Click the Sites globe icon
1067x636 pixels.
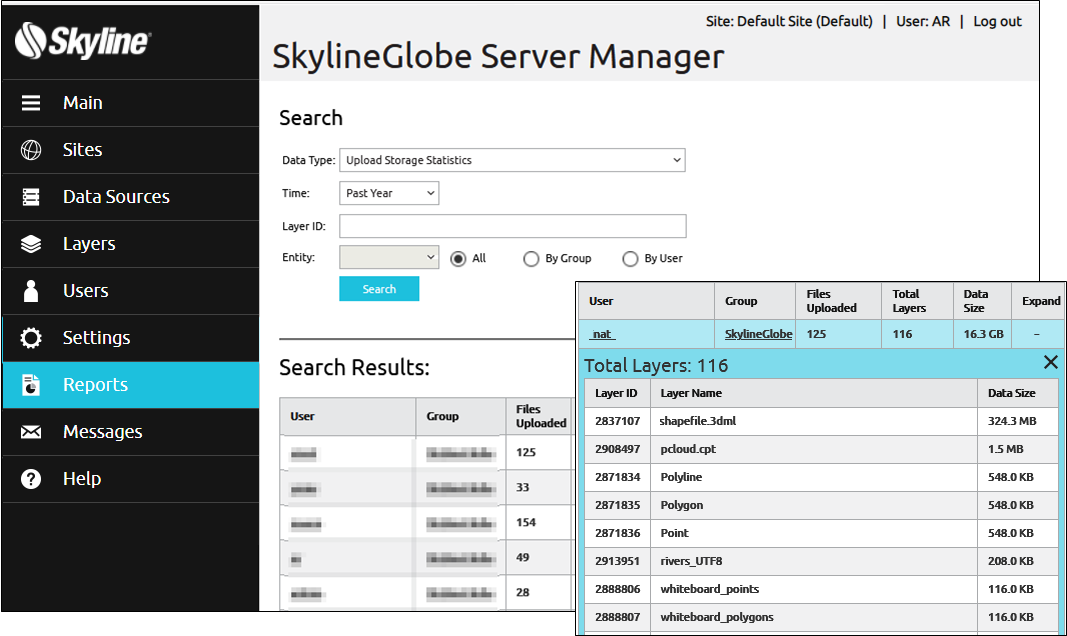coord(31,150)
